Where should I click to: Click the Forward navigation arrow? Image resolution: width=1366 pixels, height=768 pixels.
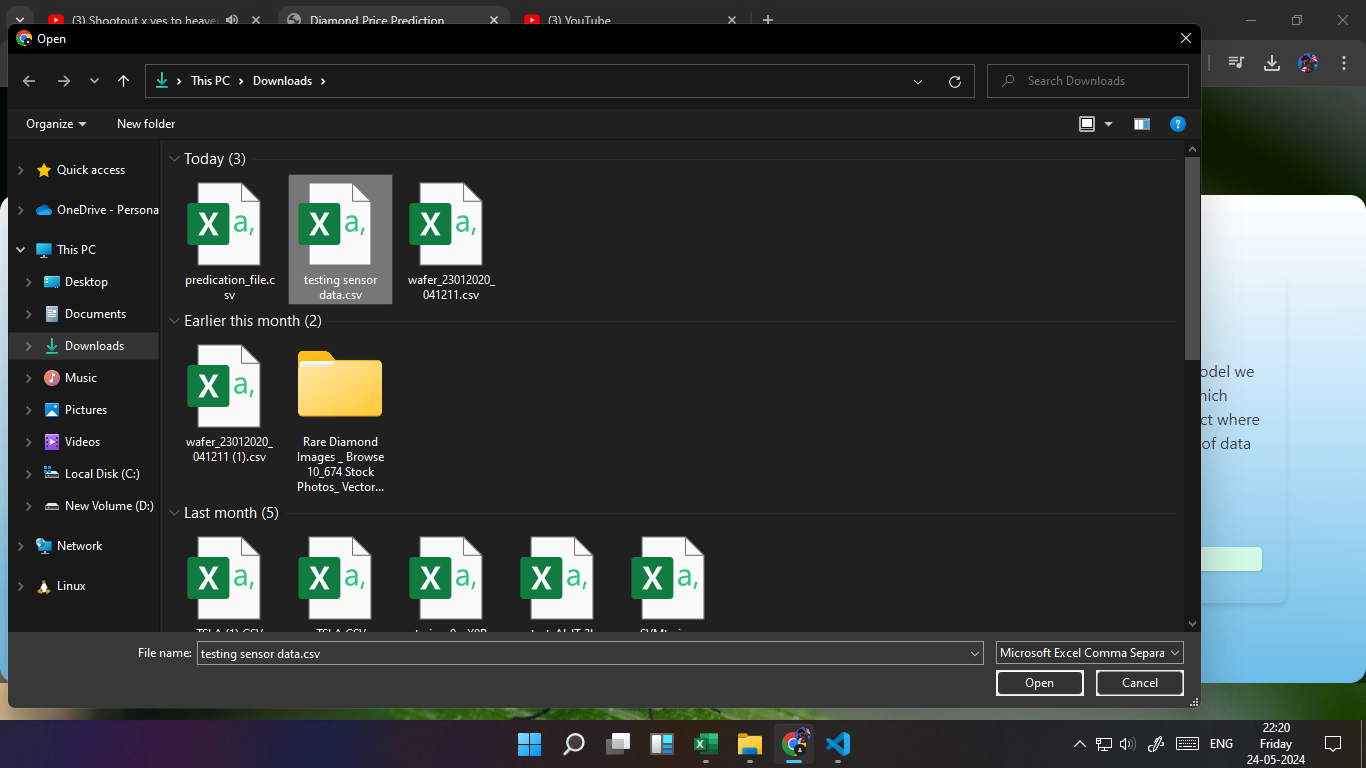click(64, 81)
